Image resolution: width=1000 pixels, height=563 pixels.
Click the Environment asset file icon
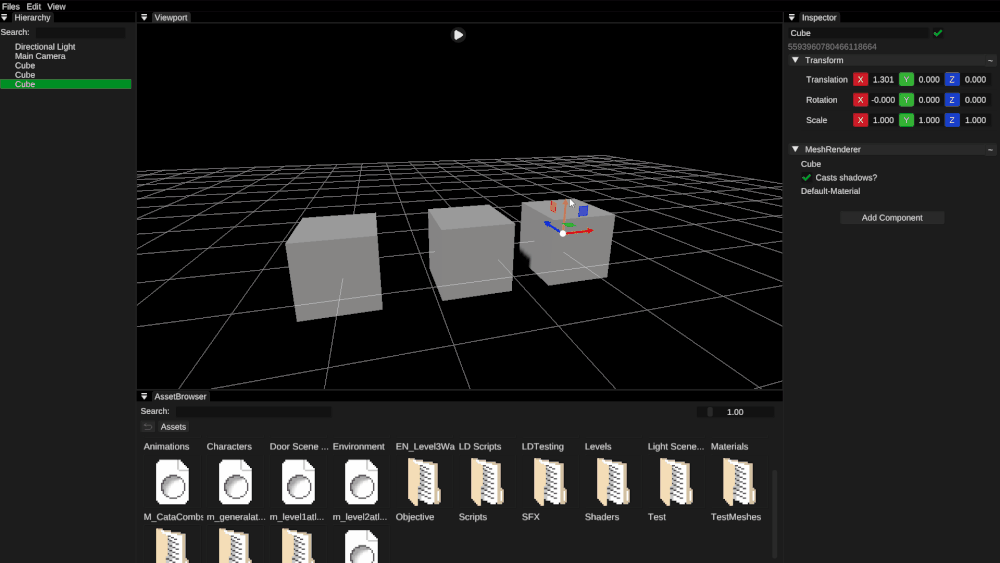(x=361, y=481)
